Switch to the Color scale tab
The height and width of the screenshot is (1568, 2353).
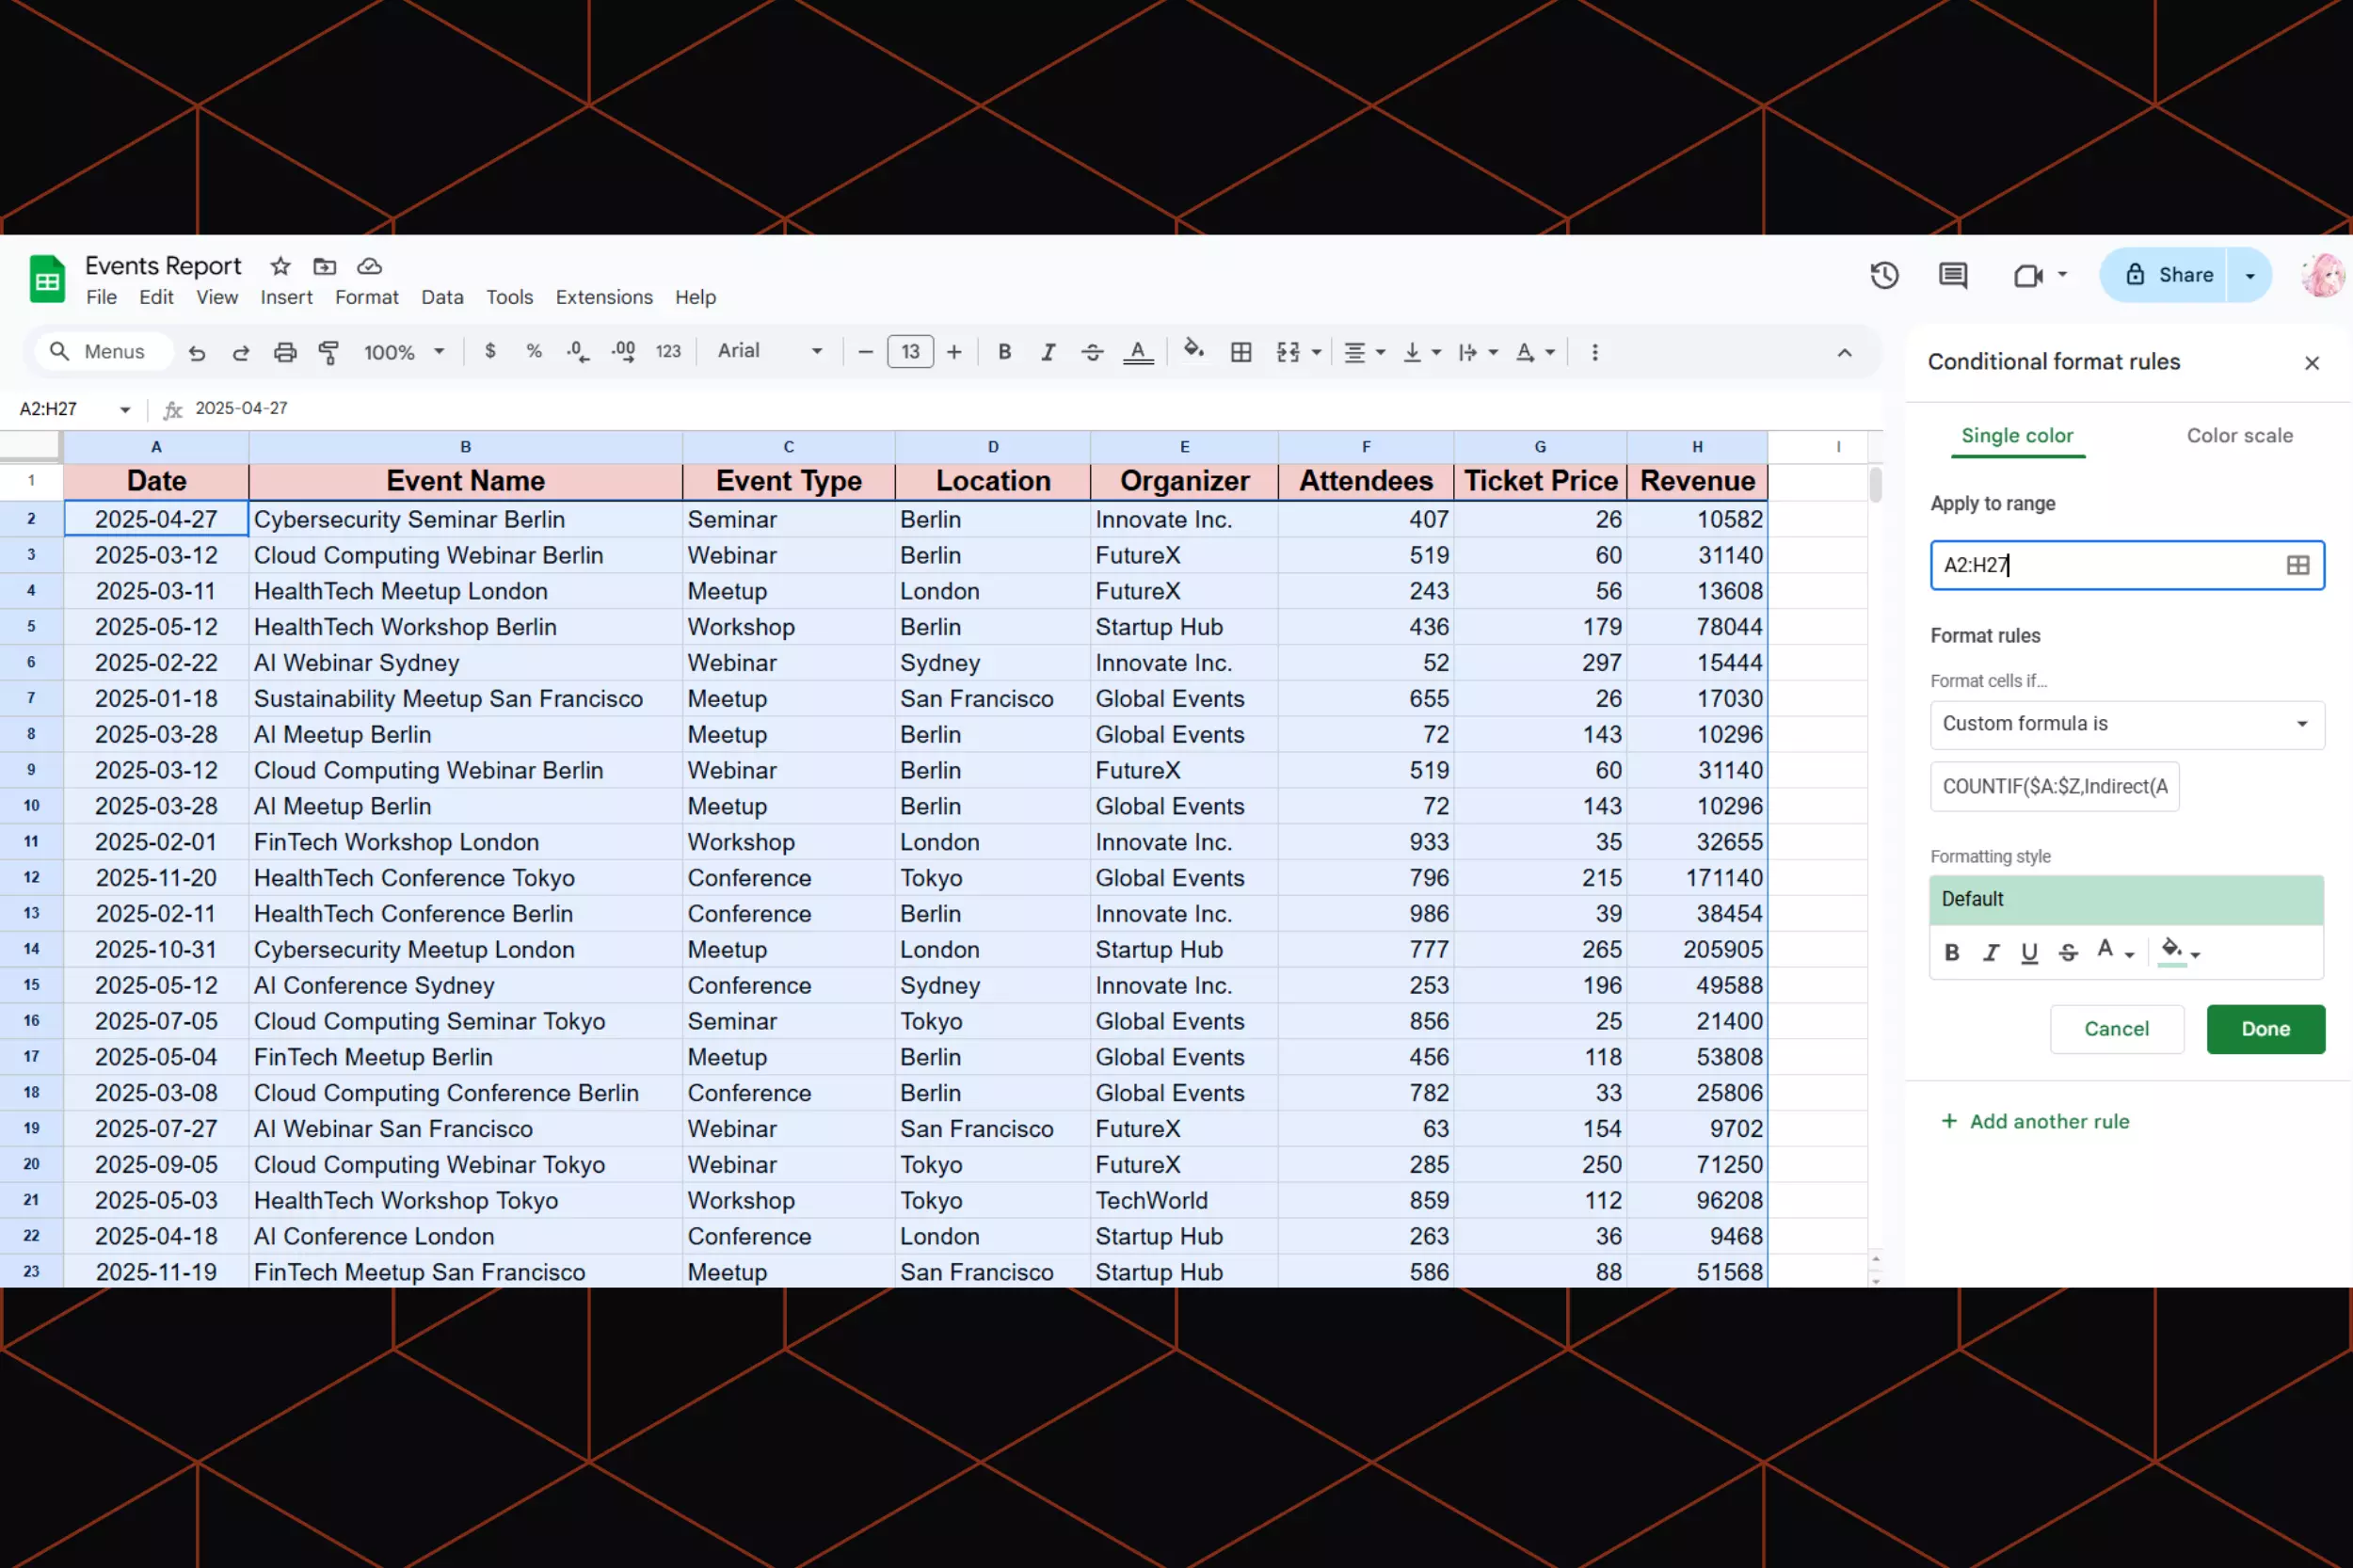coord(2239,436)
